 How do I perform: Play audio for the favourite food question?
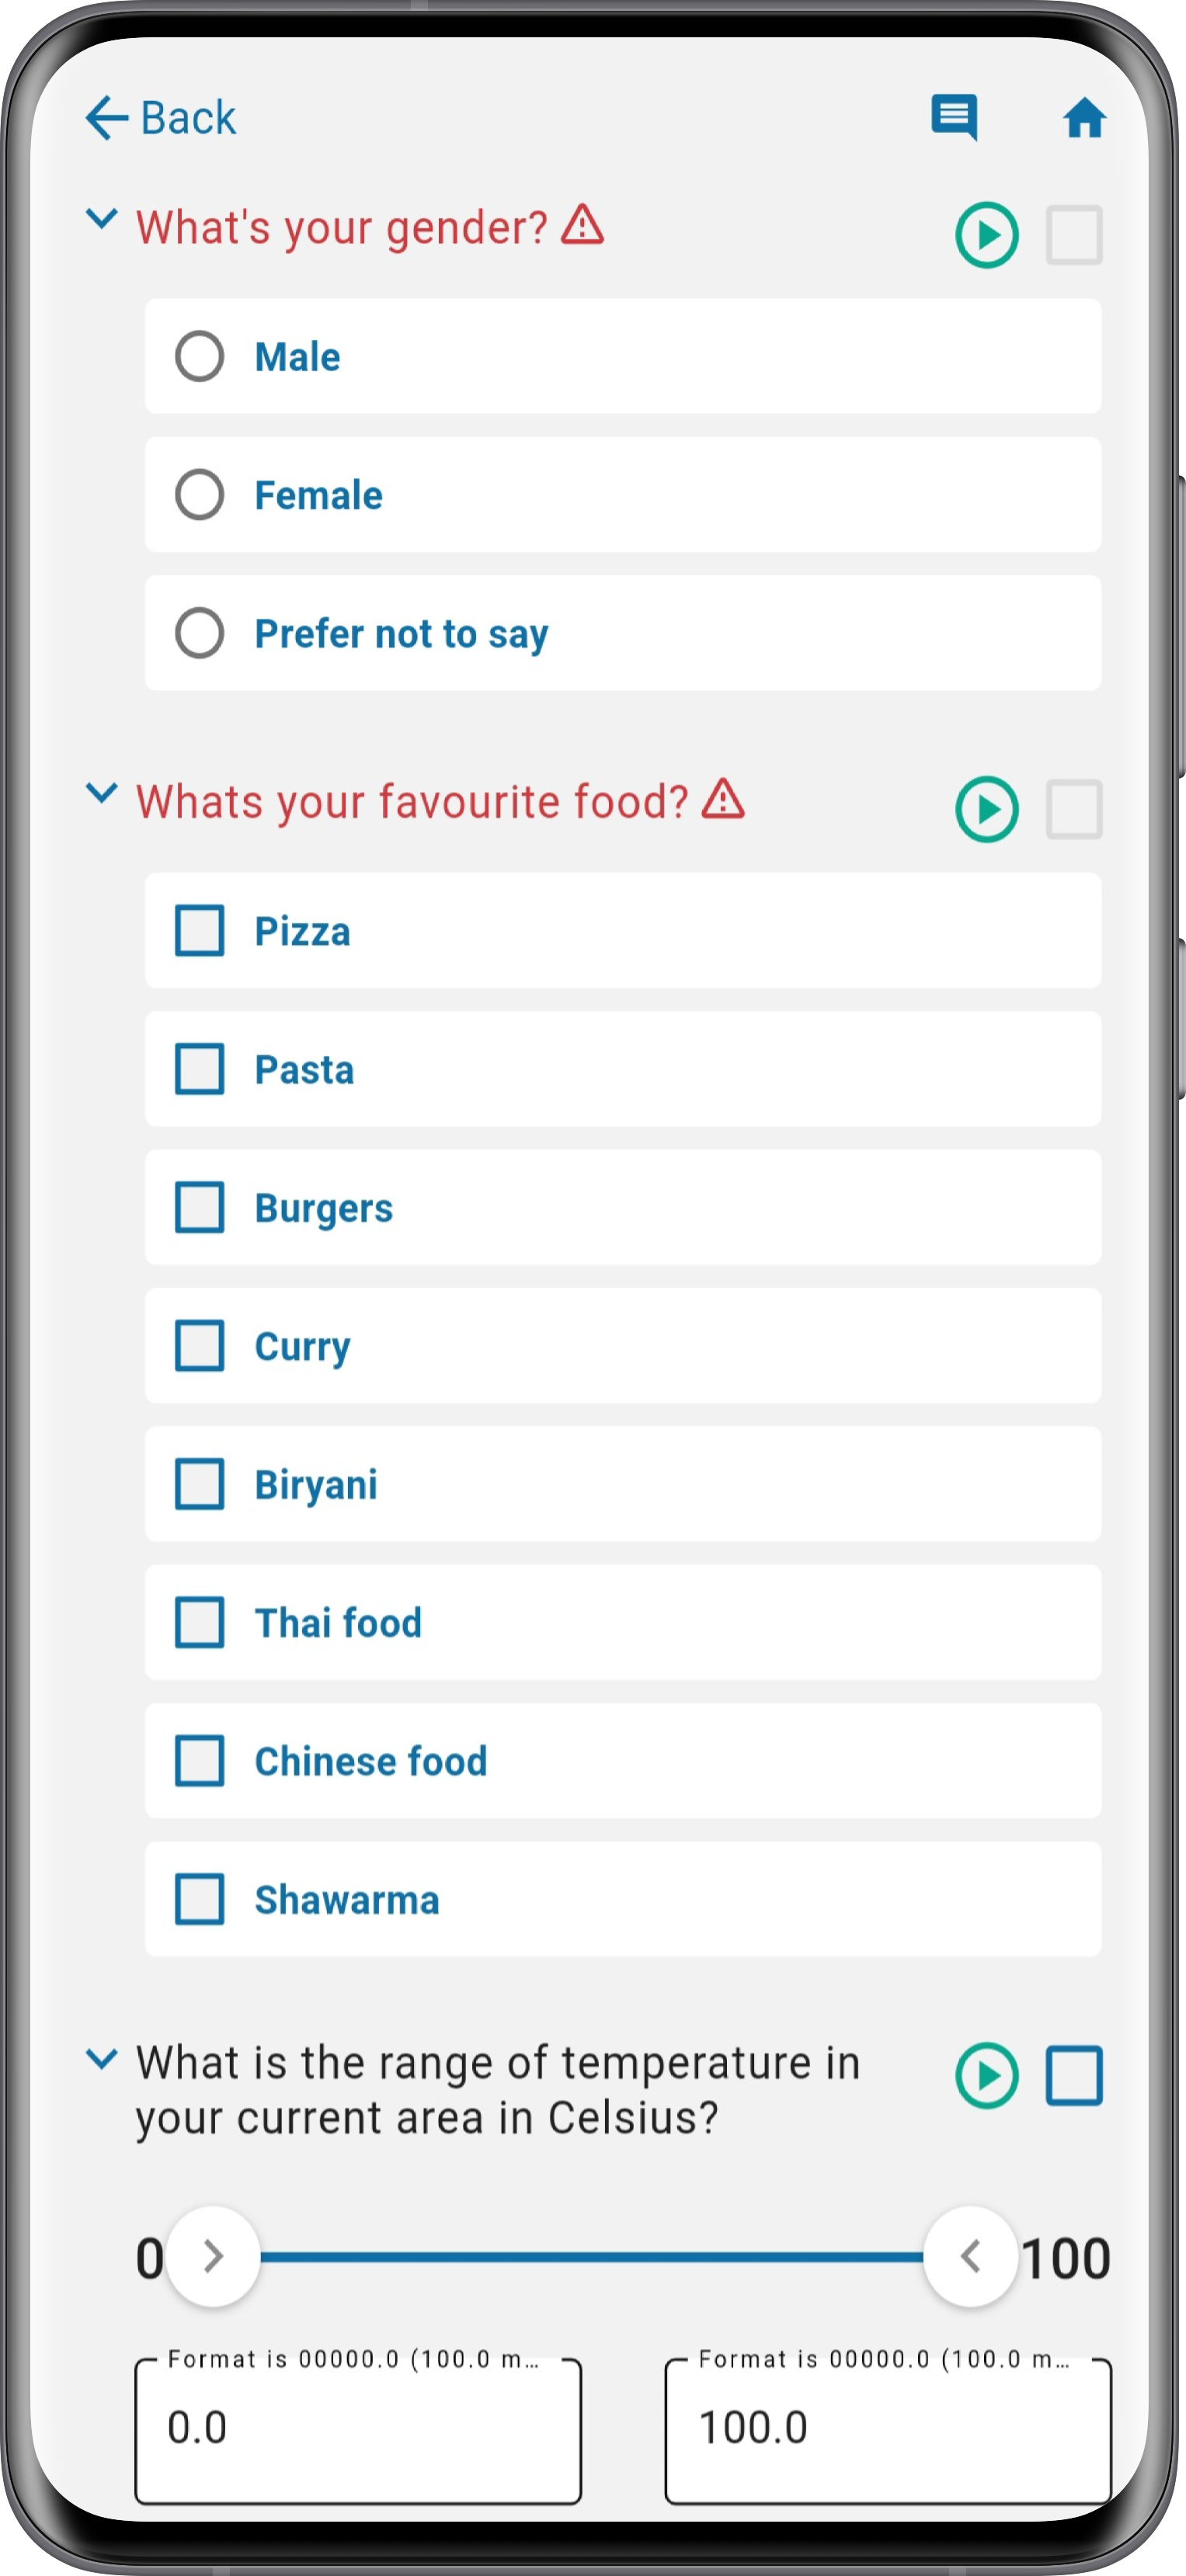coord(986,809)
